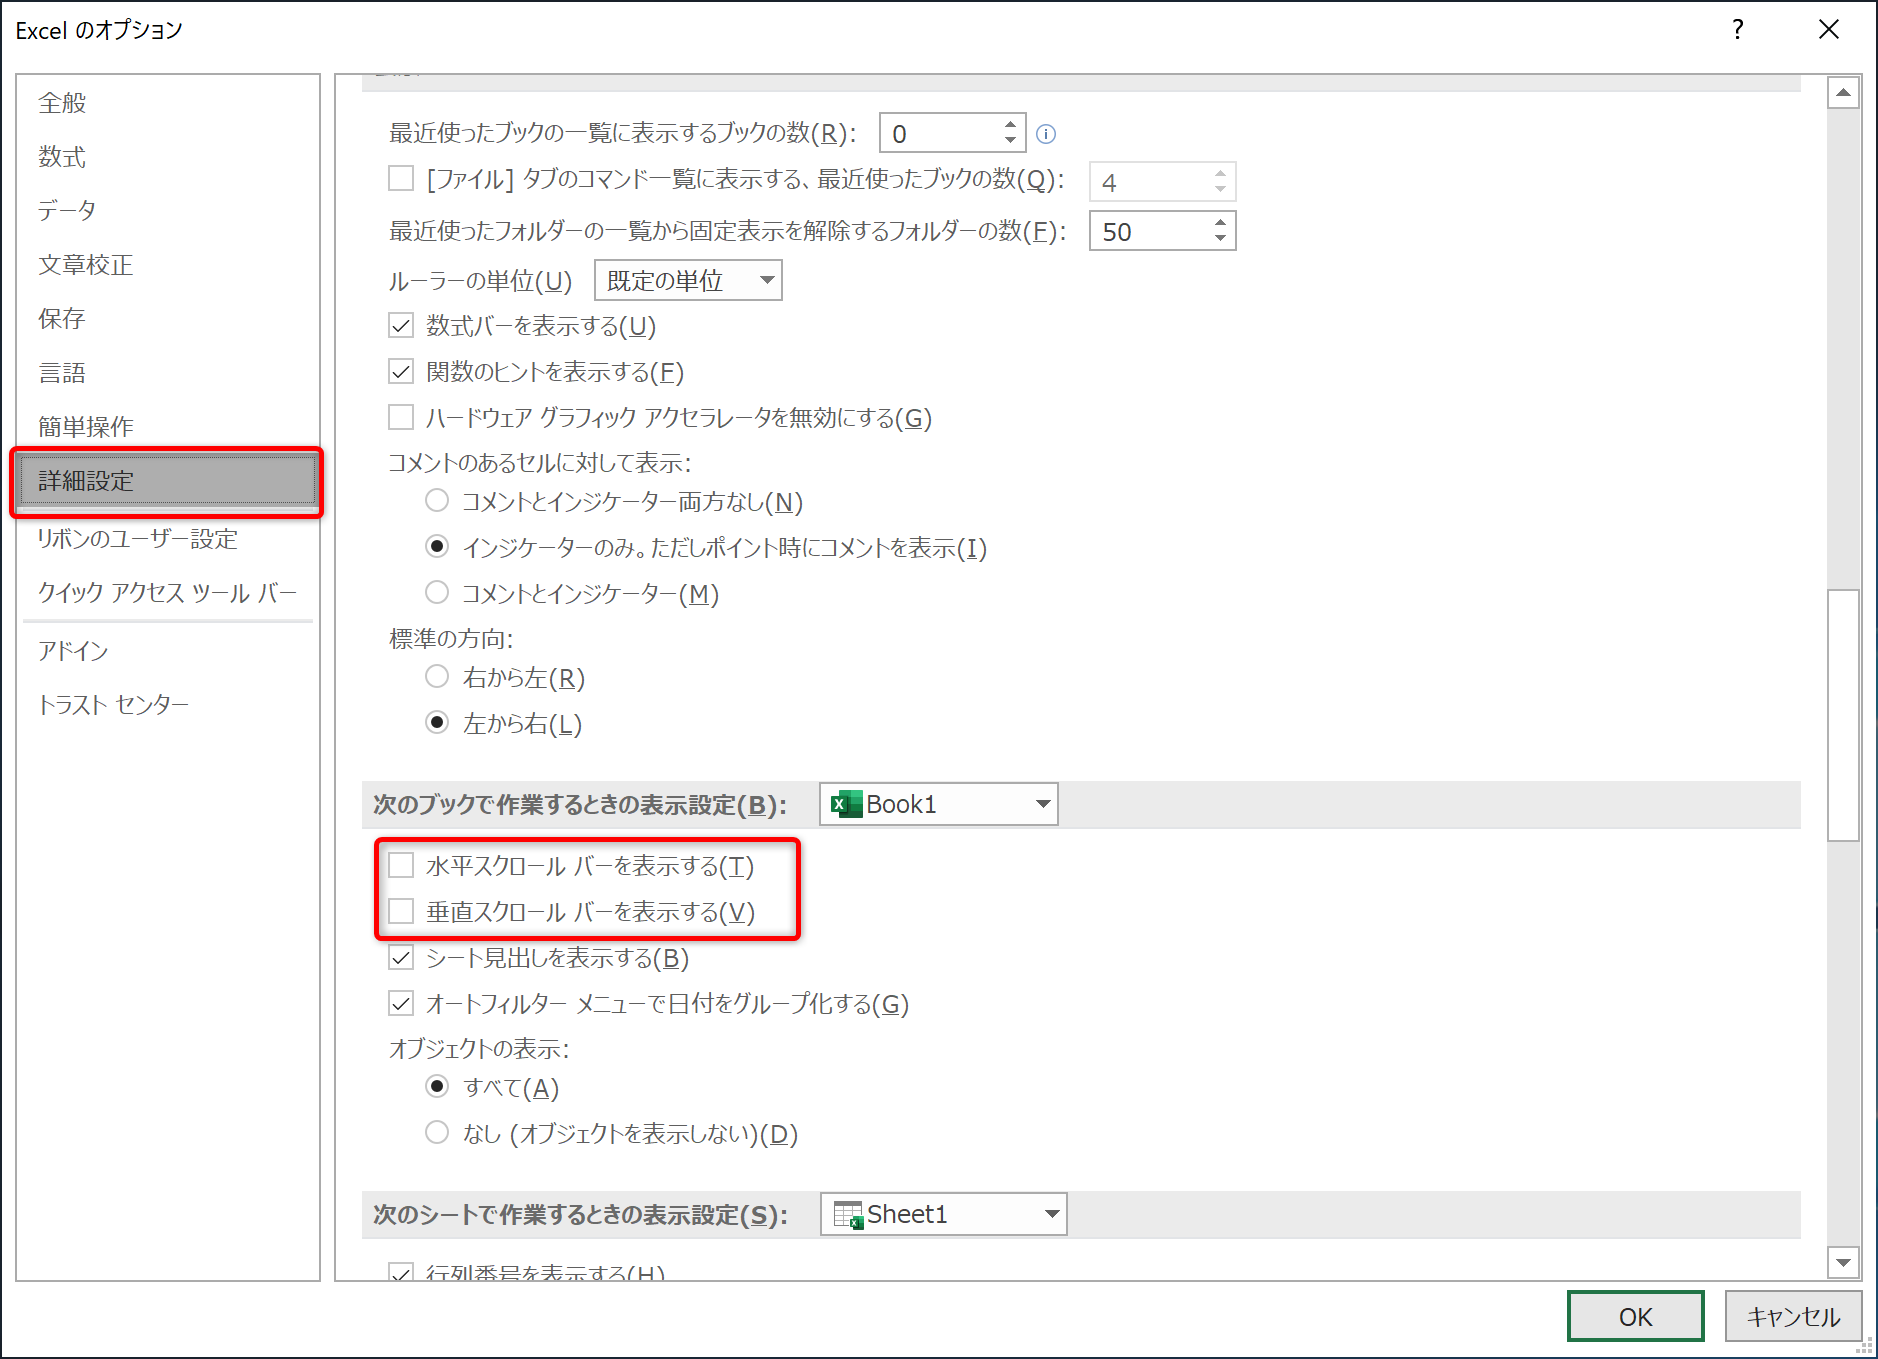
Task: Click the unpinned folders count field showing 50
Action: pyautogui.click(x=1150, y=231)
